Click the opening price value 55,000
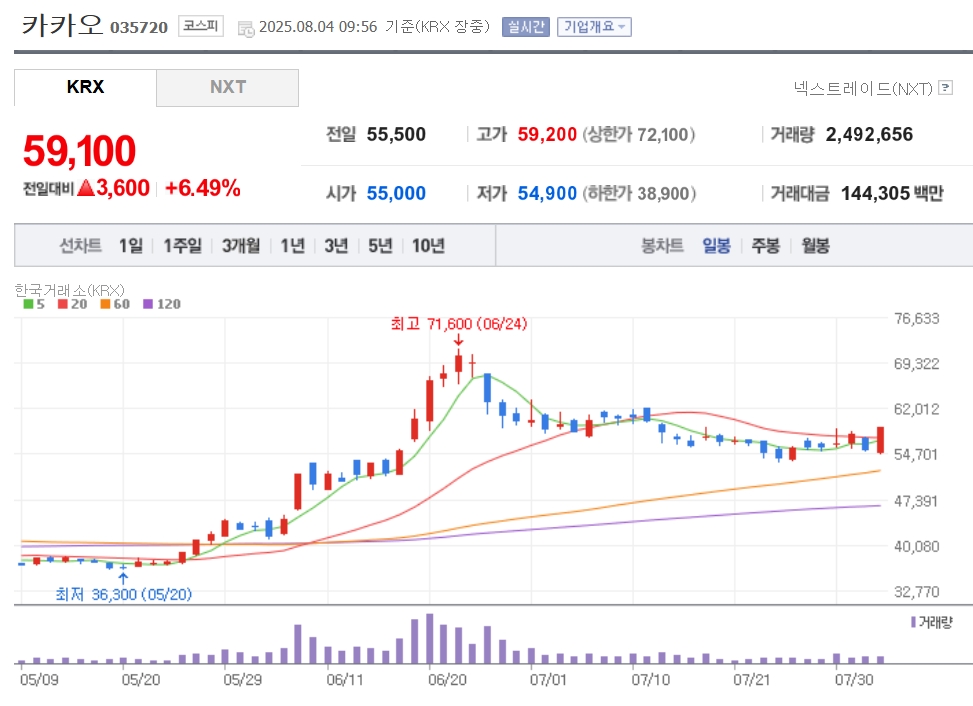The height and width of the screenshot is (706, 973). 396,194
